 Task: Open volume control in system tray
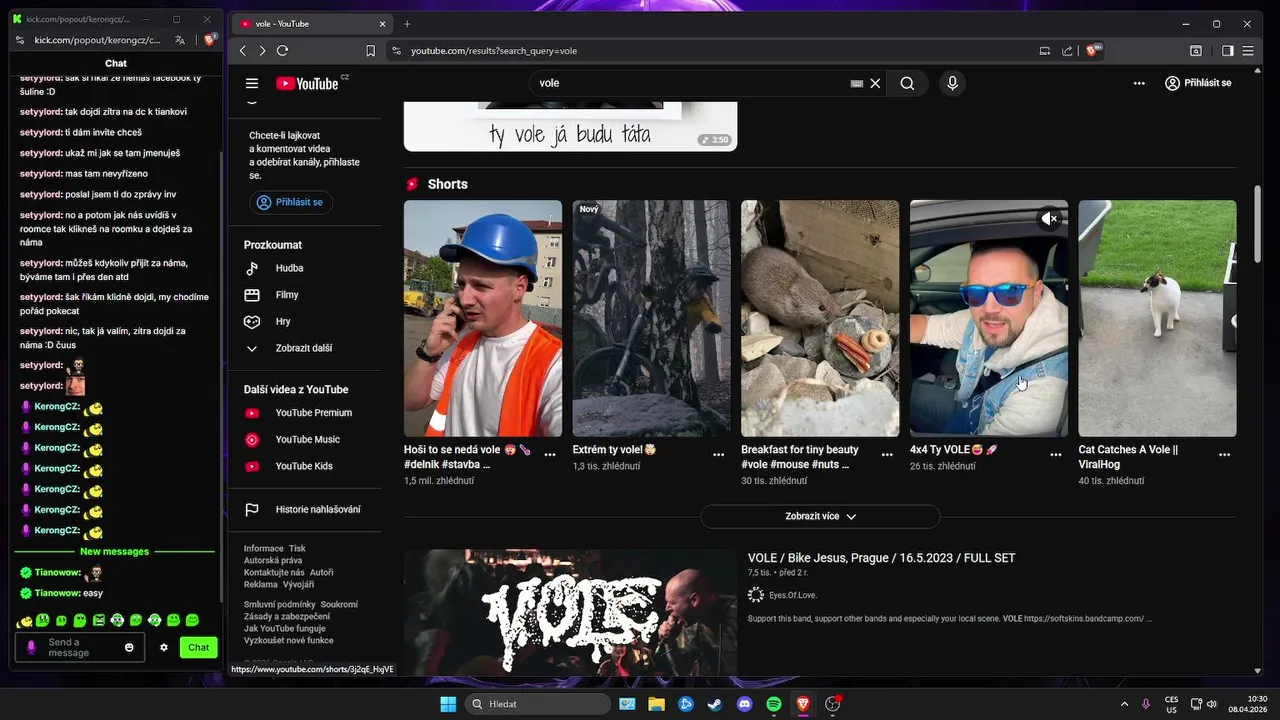pyautogui.click(x=1212, y=704)
